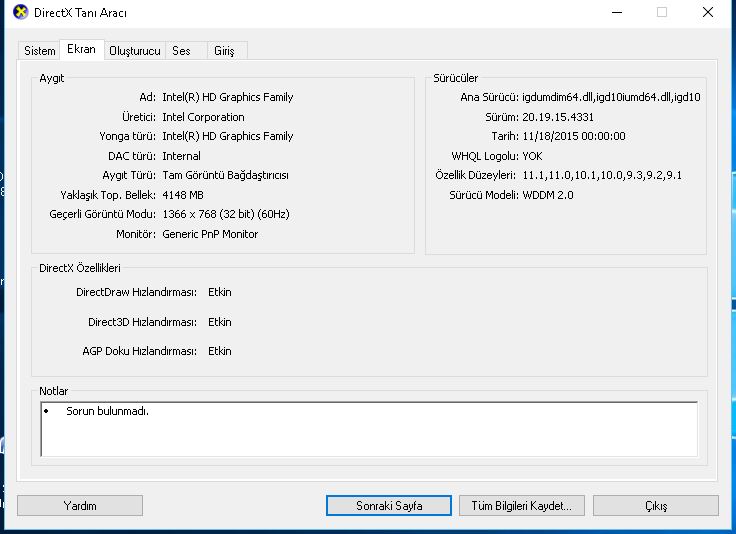Image resolution: width=736 pixels, height=534 pixels.
Task: Select the 'Sorun bulunmadı.' note text
Action: pos(107,411)
